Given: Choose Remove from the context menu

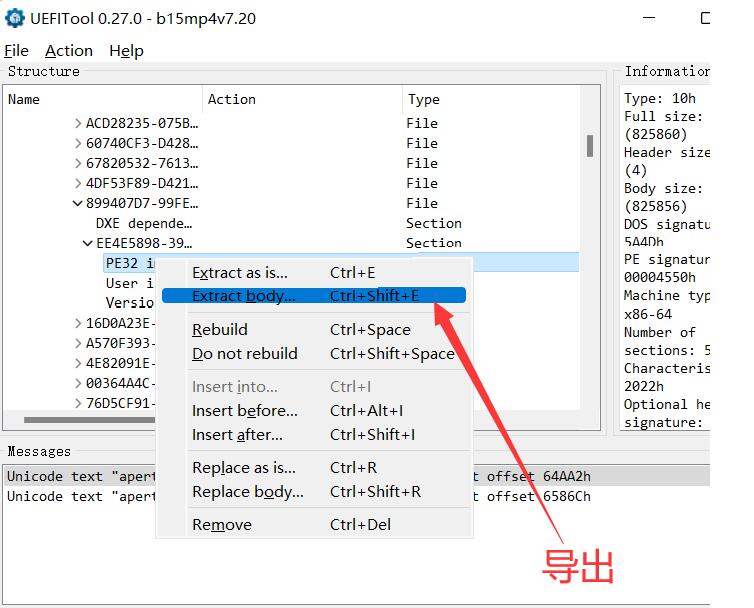Looking at the screenshot, I should pos(315,524).
